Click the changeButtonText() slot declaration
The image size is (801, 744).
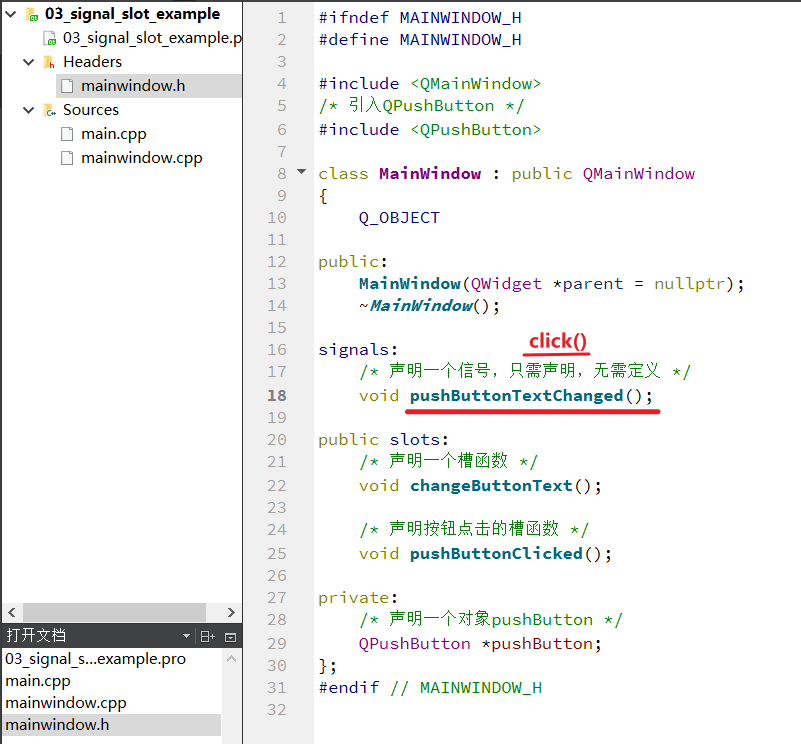point(505,486)
